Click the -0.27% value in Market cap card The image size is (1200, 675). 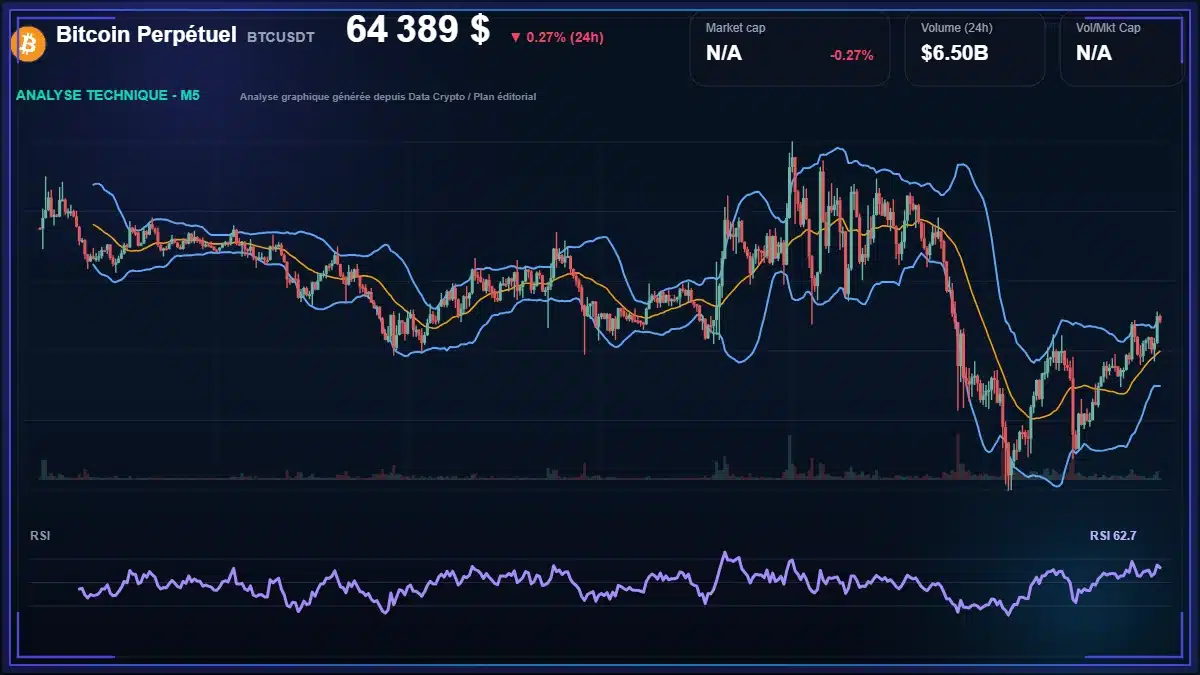(852, 55)
